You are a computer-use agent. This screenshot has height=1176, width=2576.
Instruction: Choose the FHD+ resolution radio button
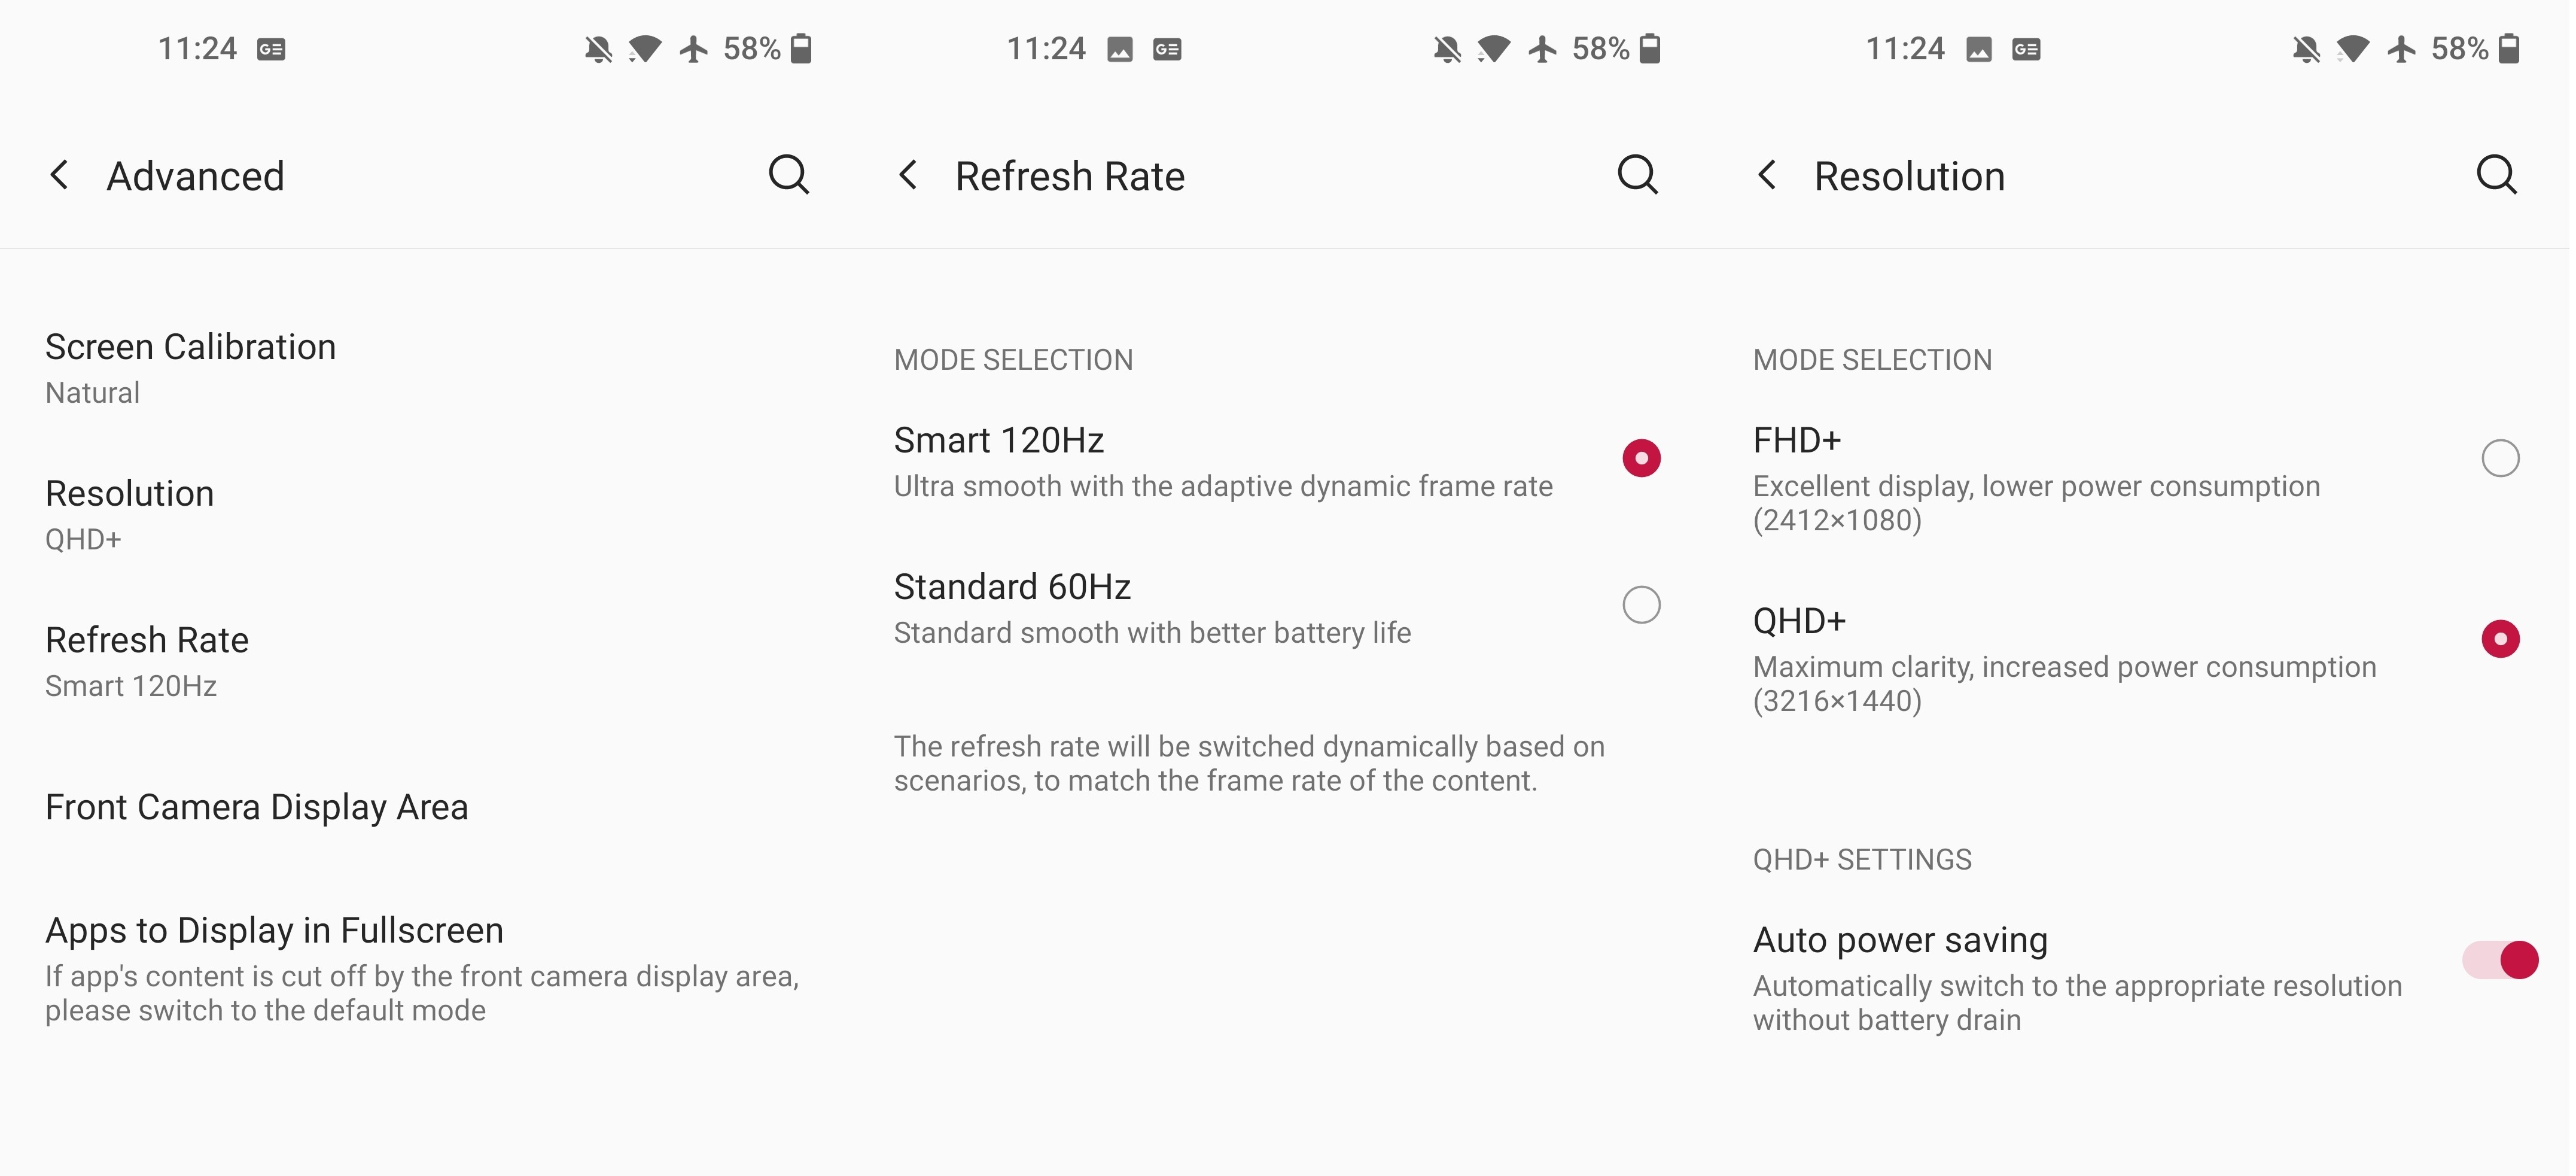(x=2500, y=458)
